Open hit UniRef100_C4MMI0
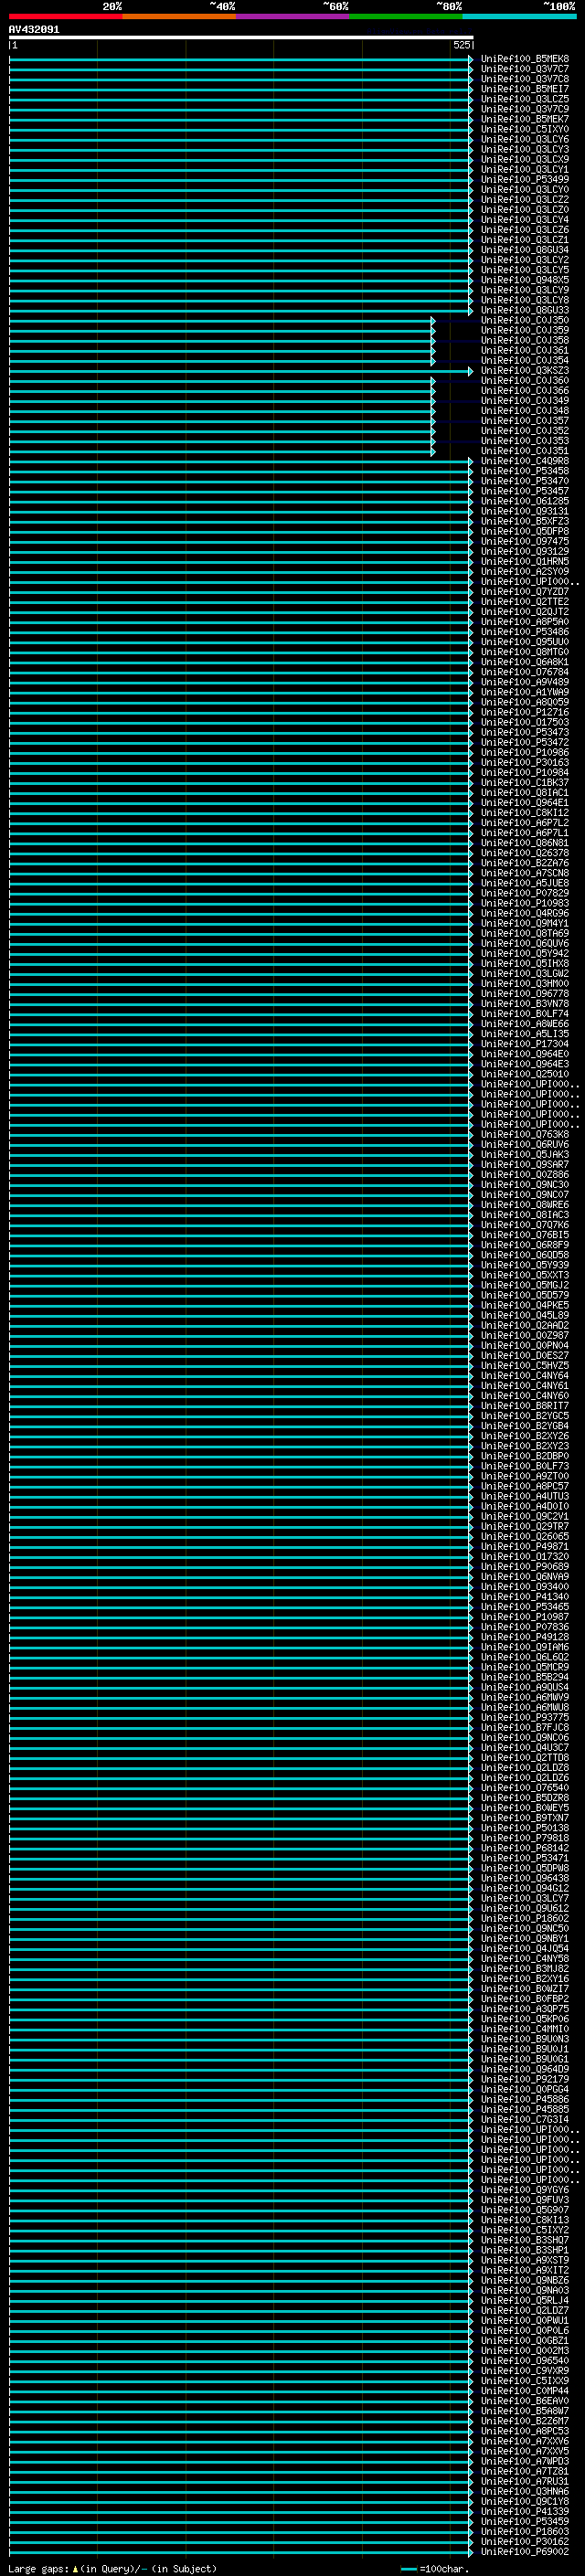585x2576 pixels. [x=524, y=2029]
